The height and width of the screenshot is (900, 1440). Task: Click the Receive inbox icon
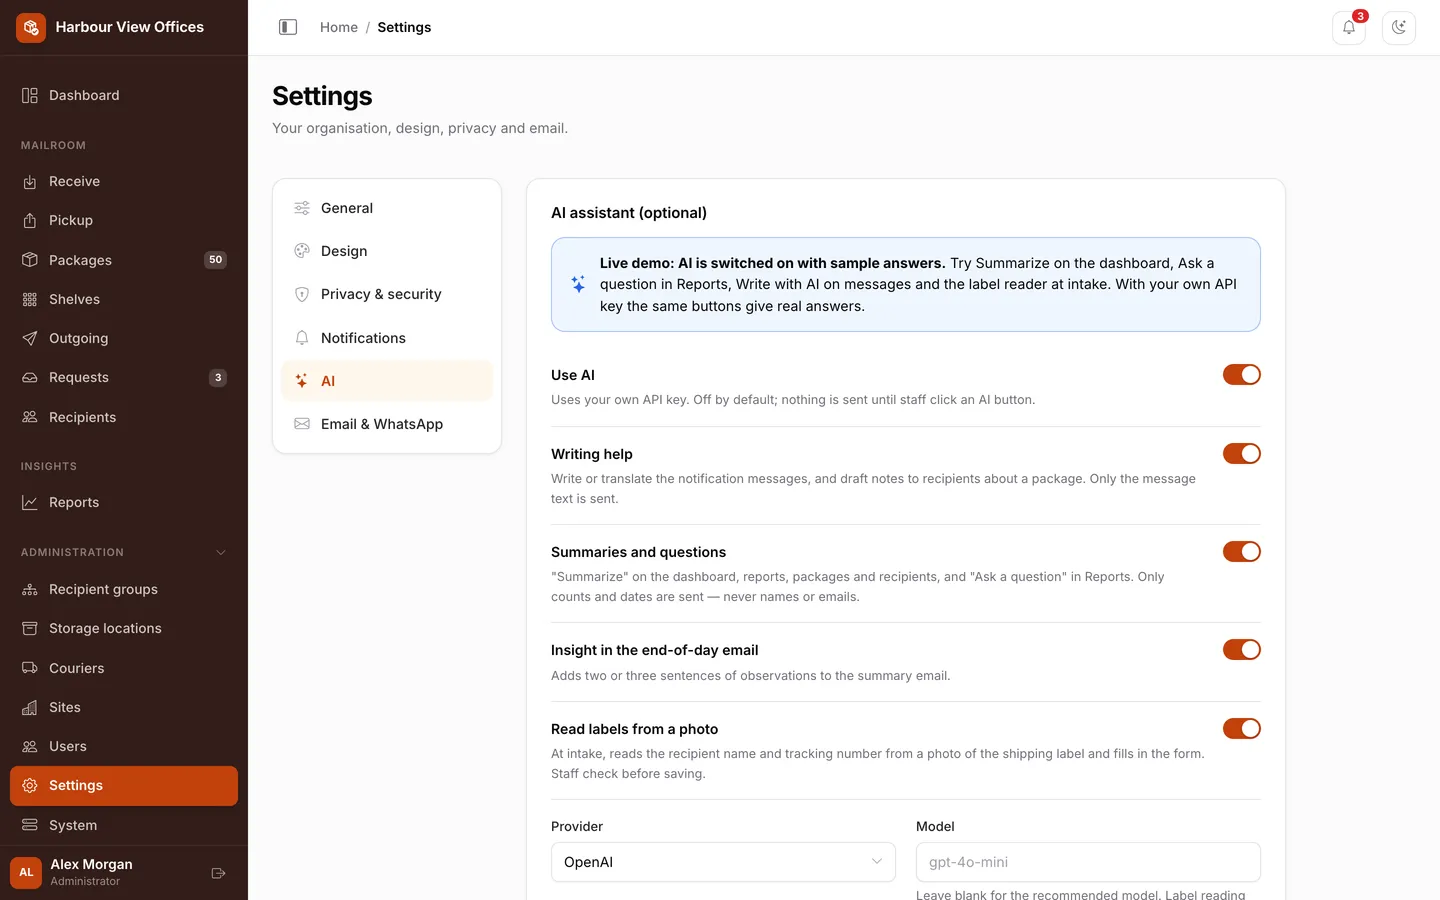click(30, 182)
